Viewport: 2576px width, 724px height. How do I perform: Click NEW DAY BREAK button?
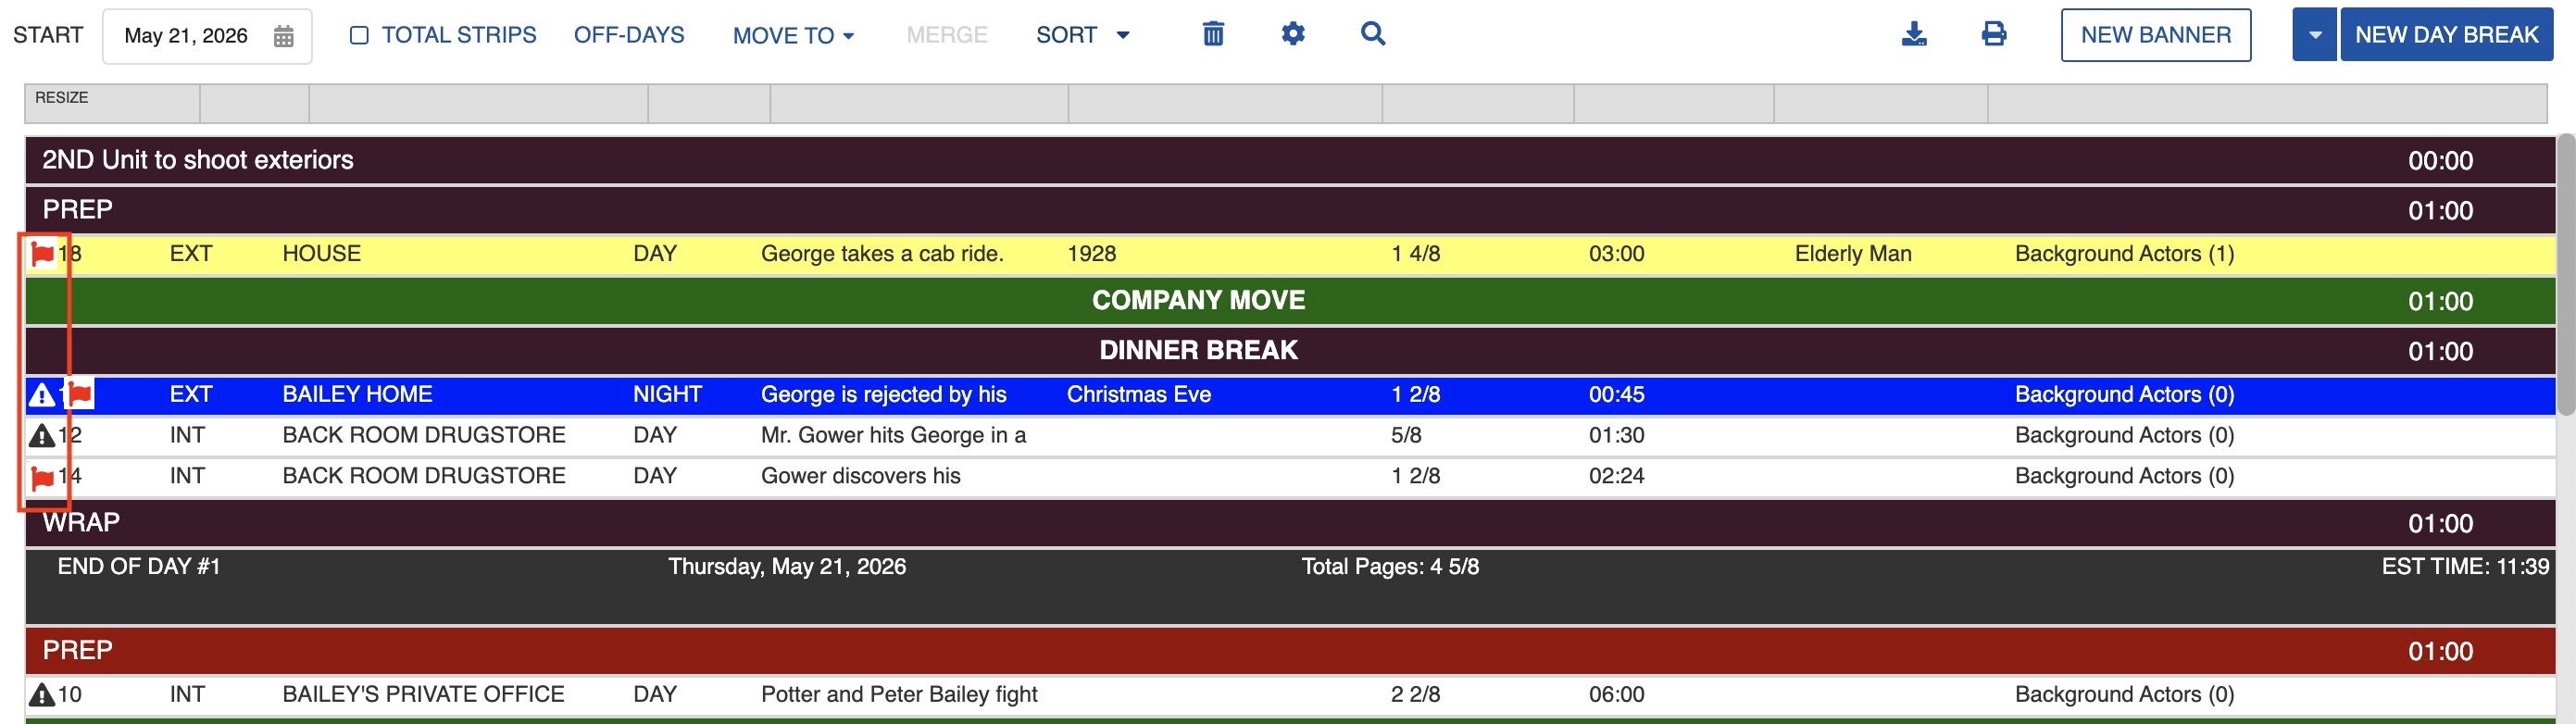[2446, 35]
